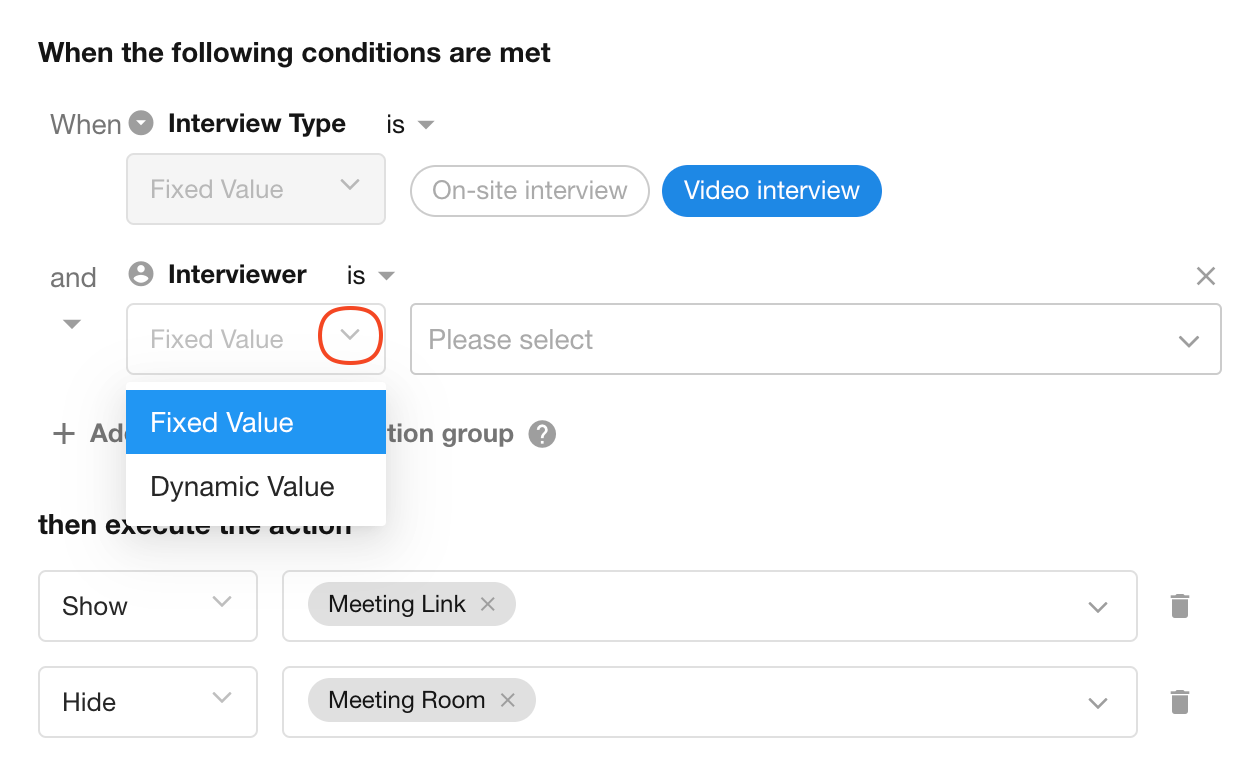Remove the Interviewer condition row

tap(1206, 276)
